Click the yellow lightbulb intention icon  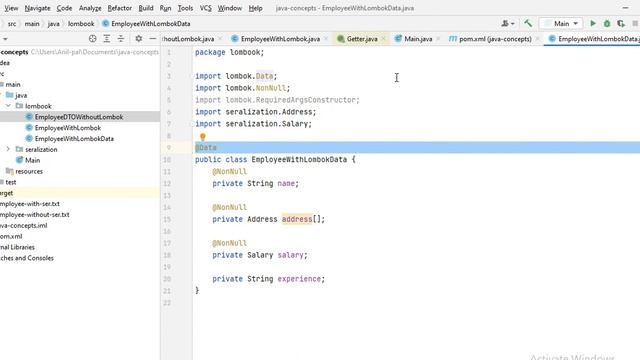point(202,137)
